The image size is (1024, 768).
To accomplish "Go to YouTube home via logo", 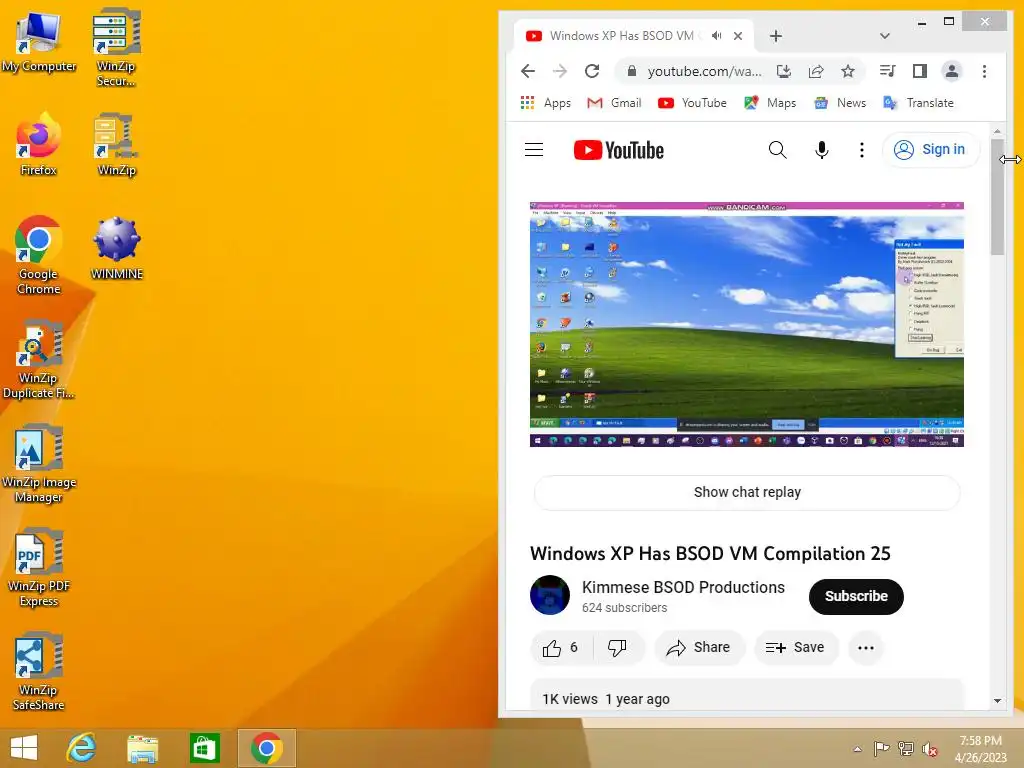I will coord(618,150).
